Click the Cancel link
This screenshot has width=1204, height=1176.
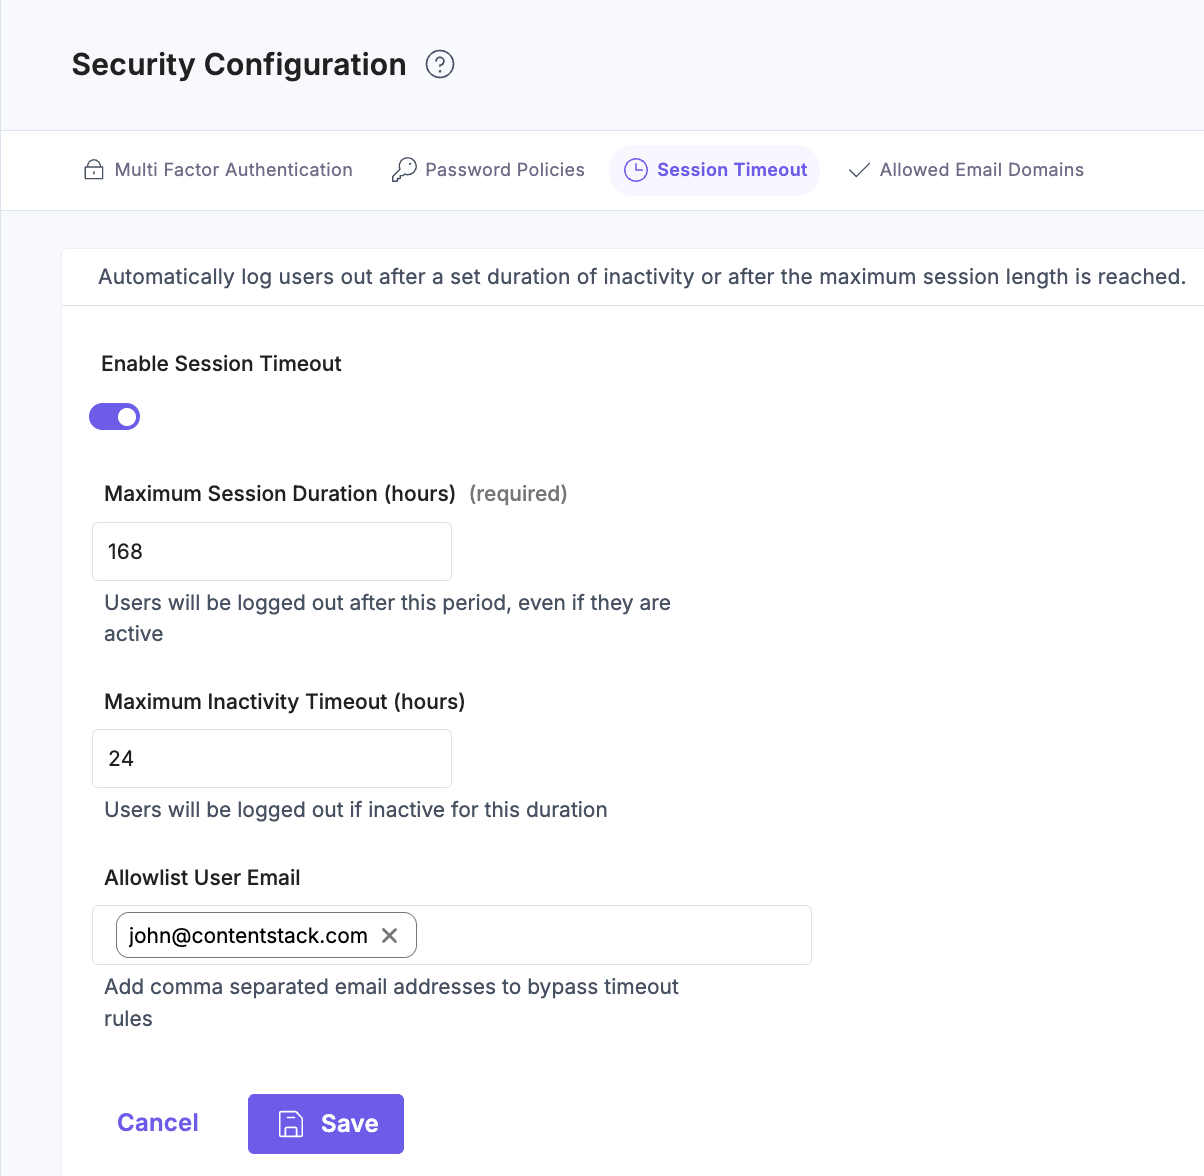[x=158, y=1123]
